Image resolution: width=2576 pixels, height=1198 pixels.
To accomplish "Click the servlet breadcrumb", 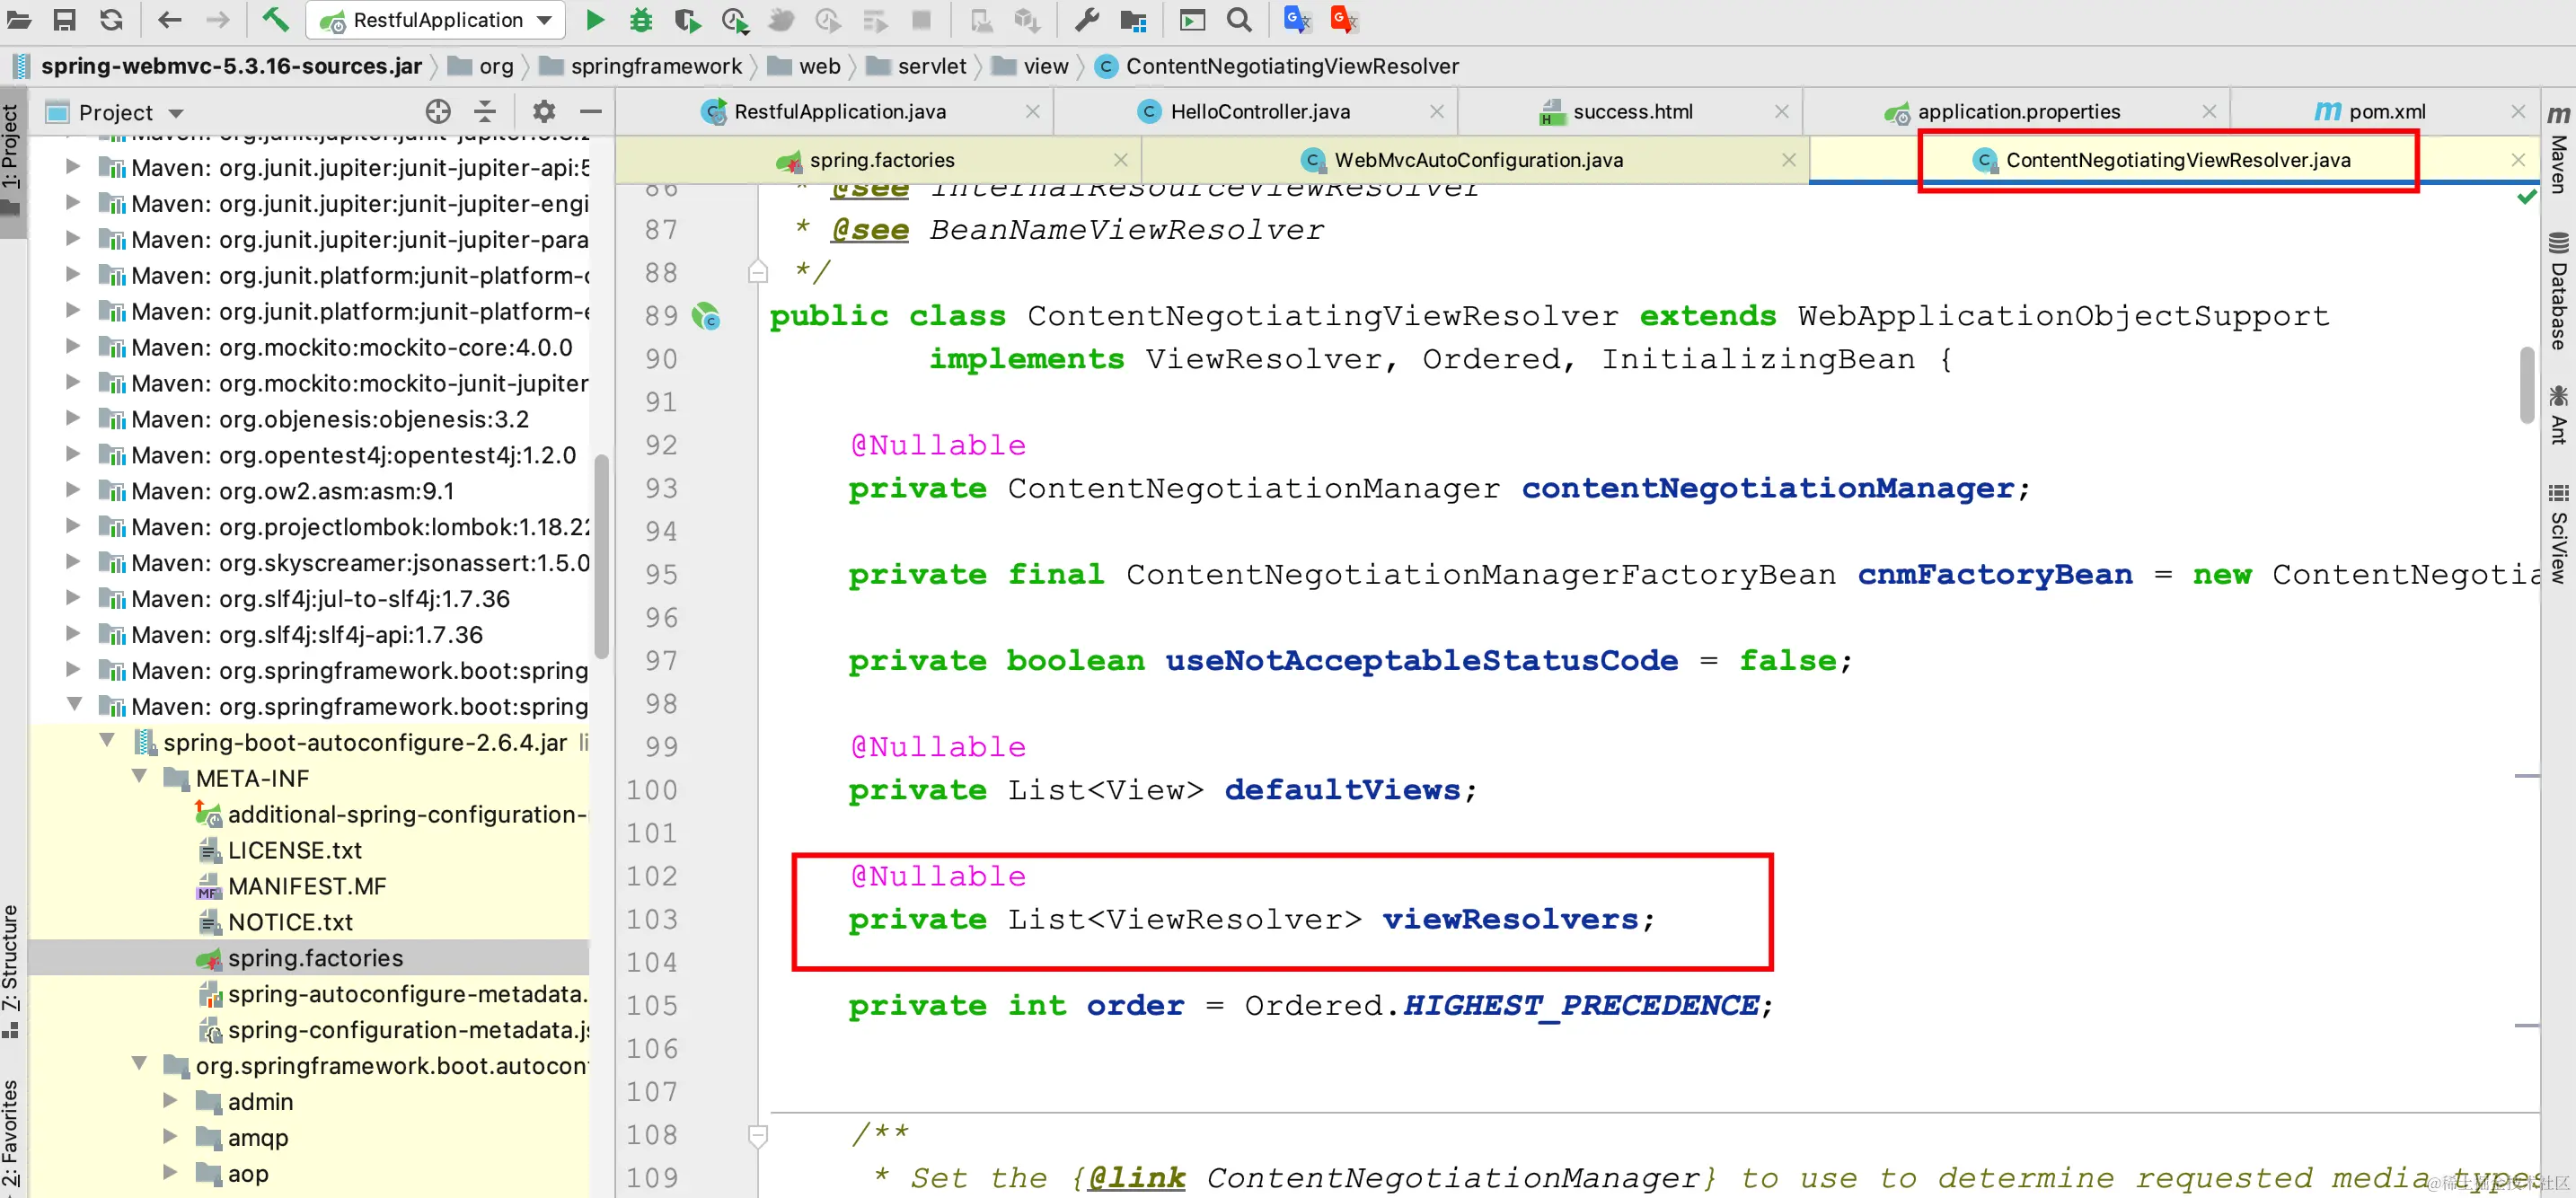I will point(917,66).
